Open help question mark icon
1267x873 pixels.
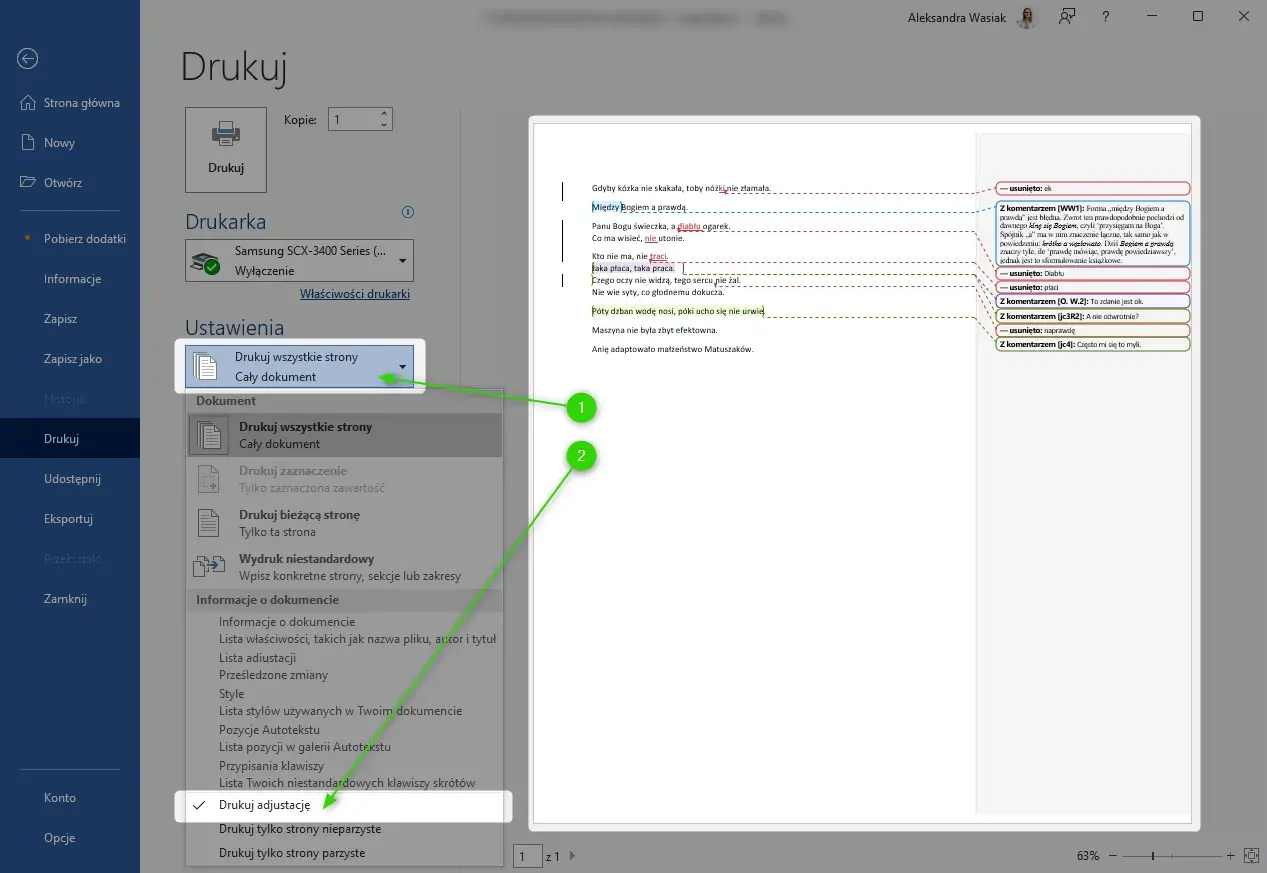[x=1106, y=16]
